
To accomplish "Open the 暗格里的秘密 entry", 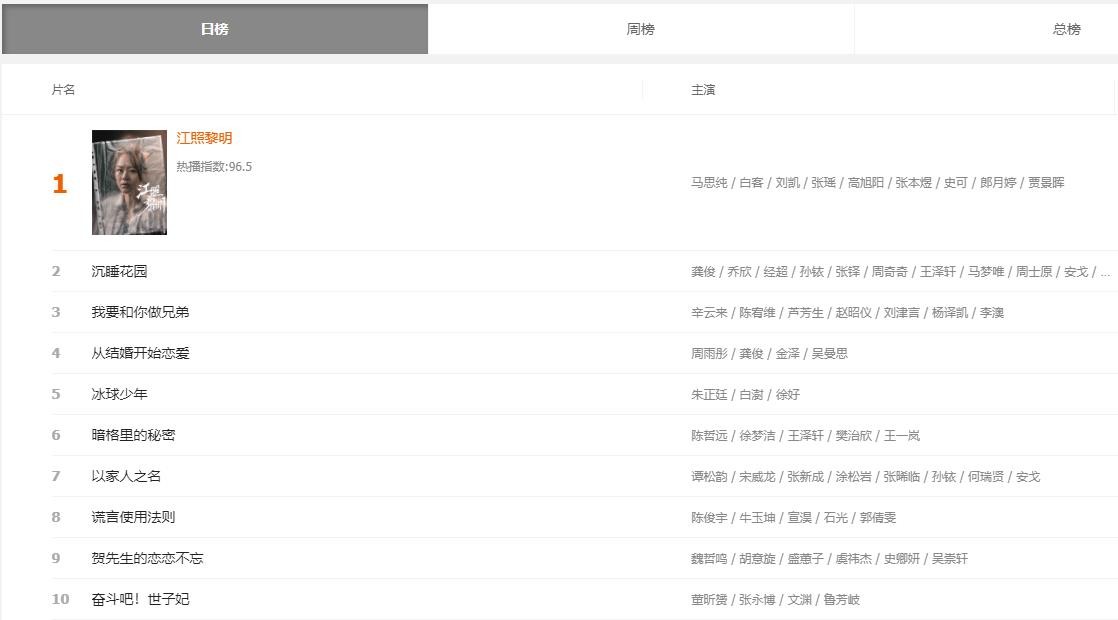I will click(x=133, y=435).
